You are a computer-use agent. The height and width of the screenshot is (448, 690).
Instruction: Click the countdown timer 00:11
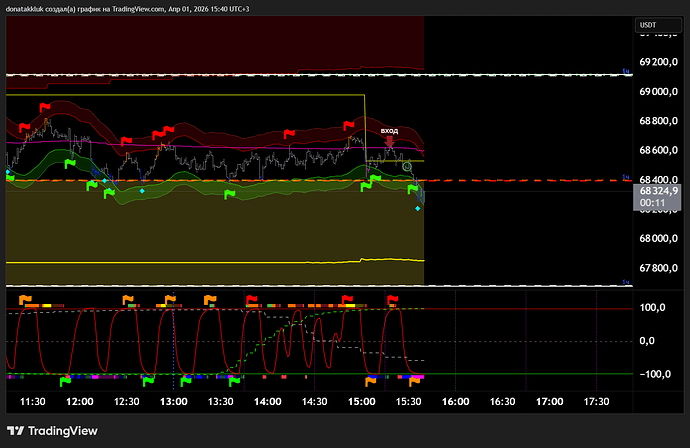(653, 203)
